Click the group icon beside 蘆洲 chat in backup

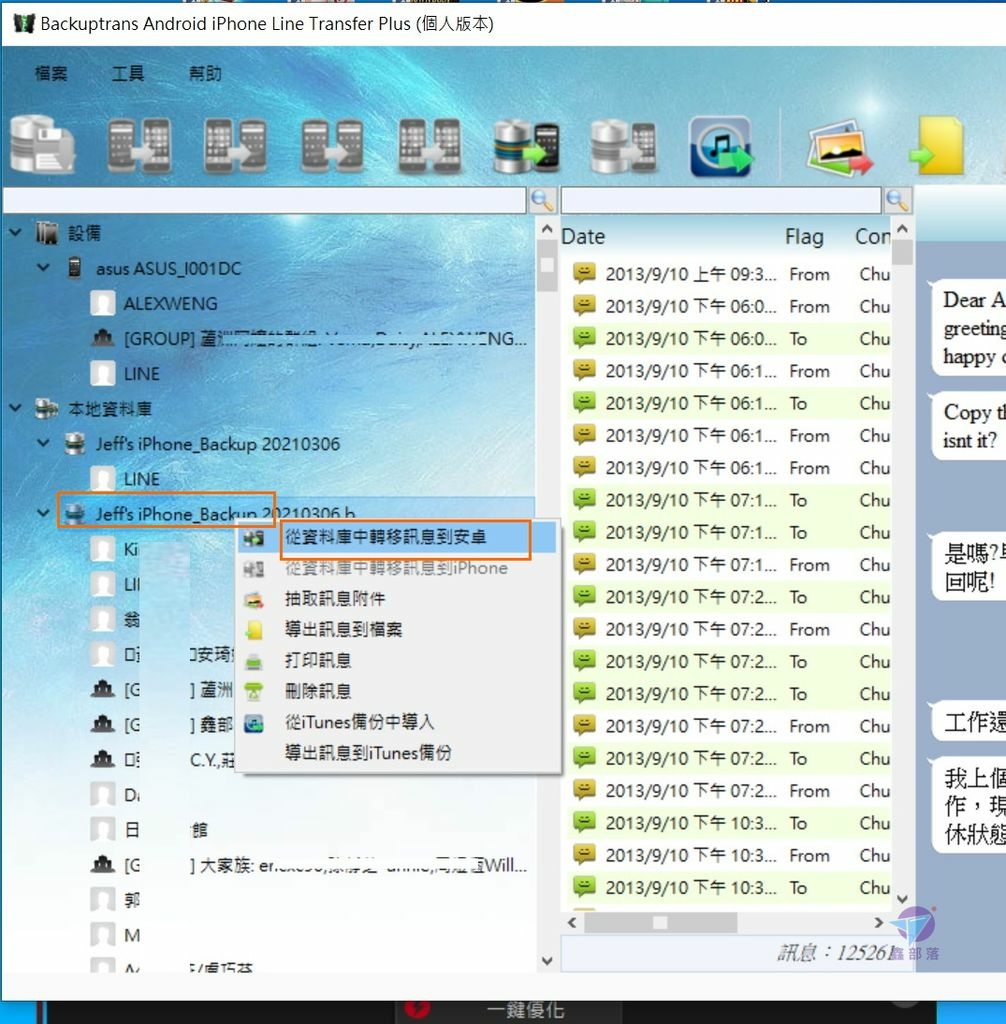coord(103,689)
